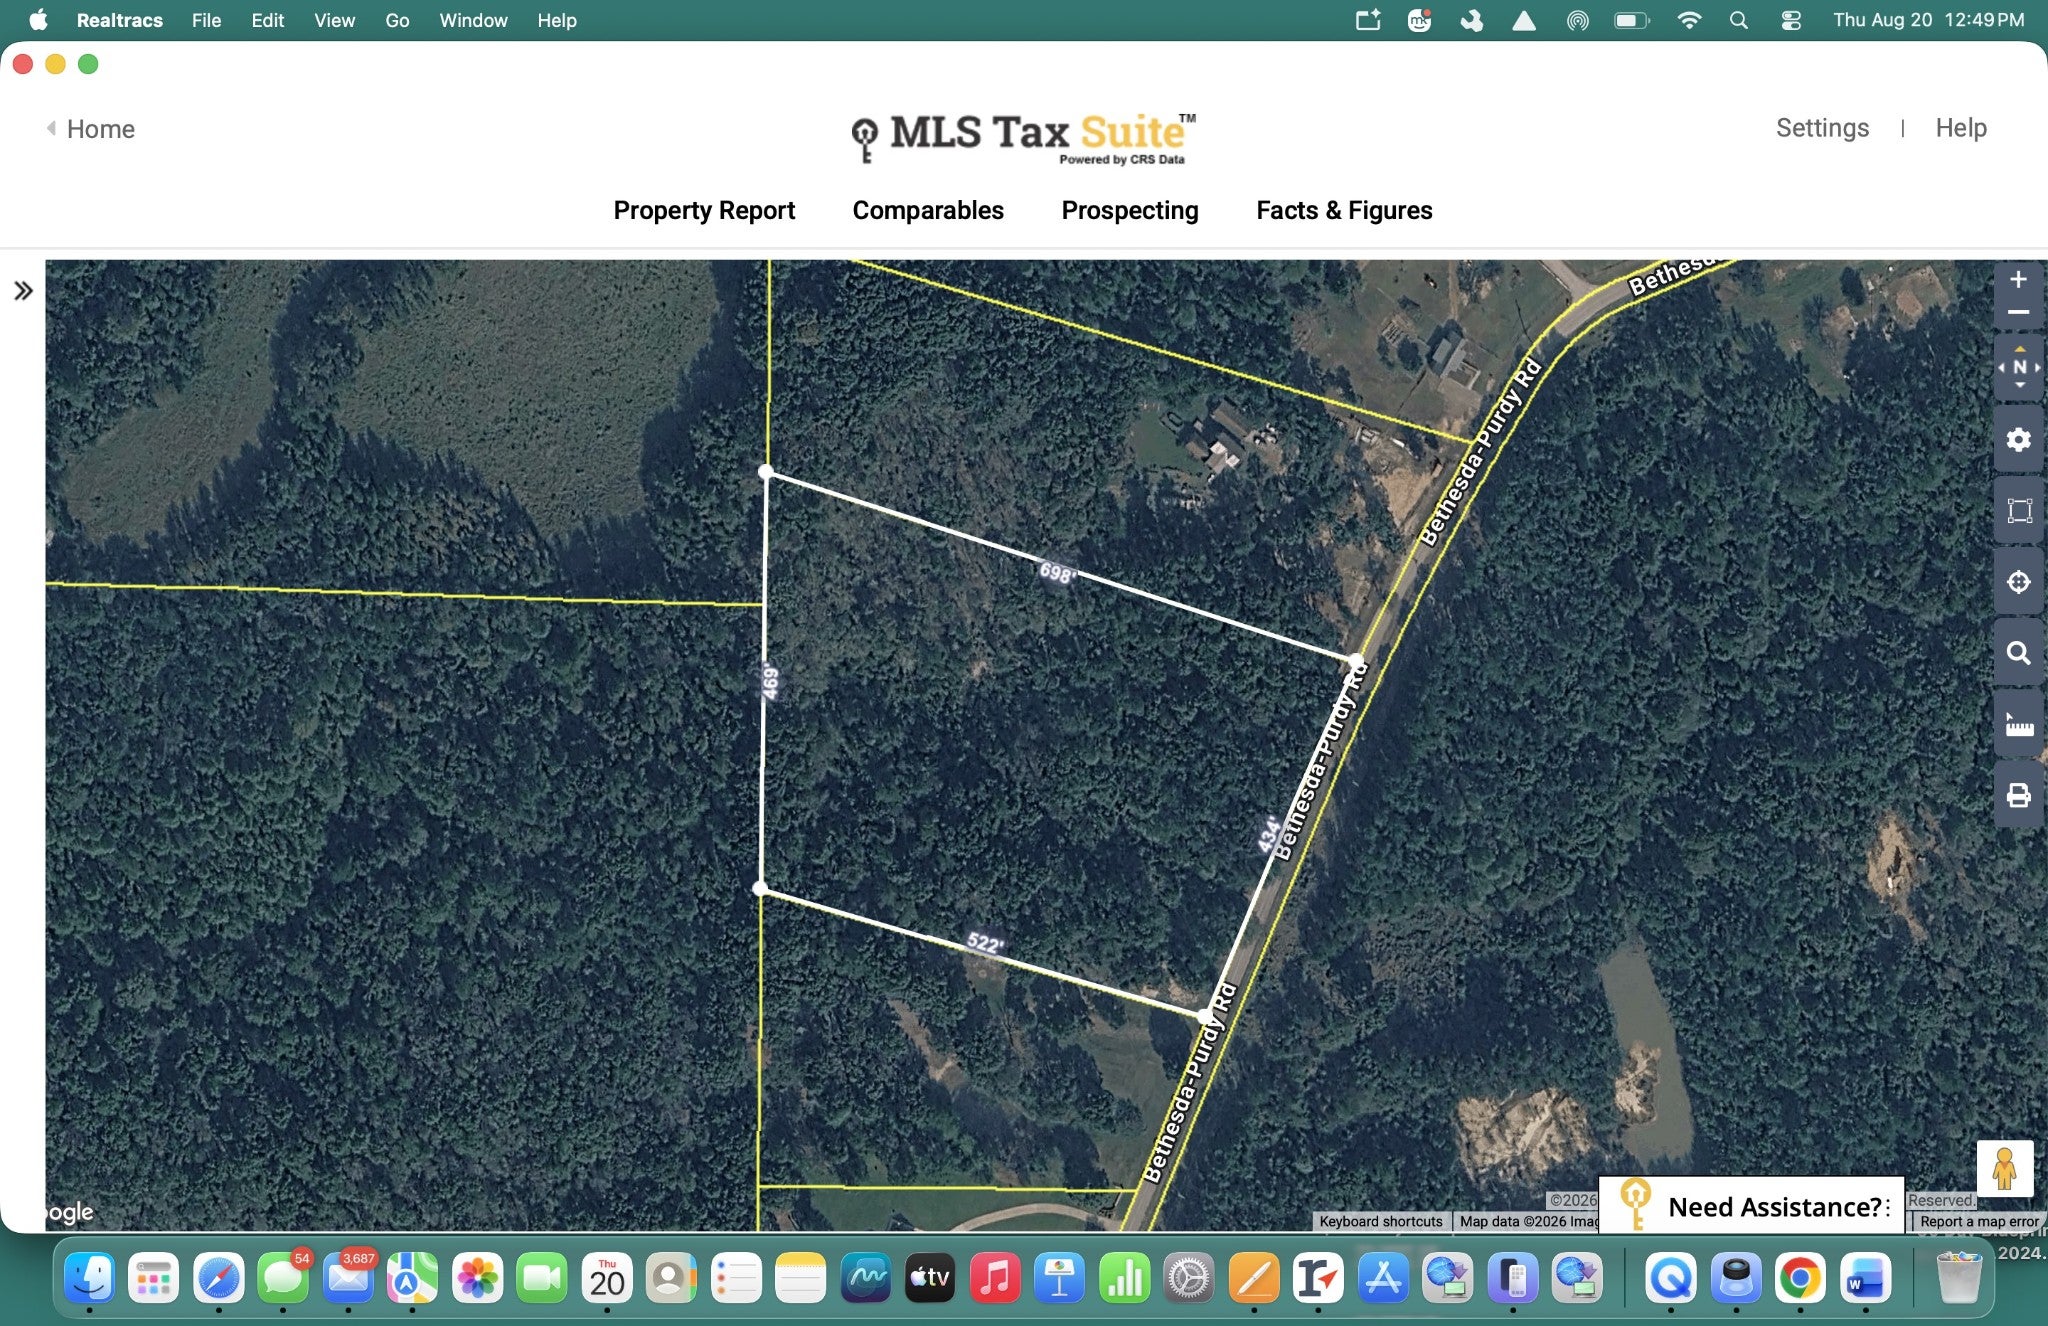Viewport: 2048px width, 1326px height.
Task: Click Report a map error link
Action: coord(1978,1221)
